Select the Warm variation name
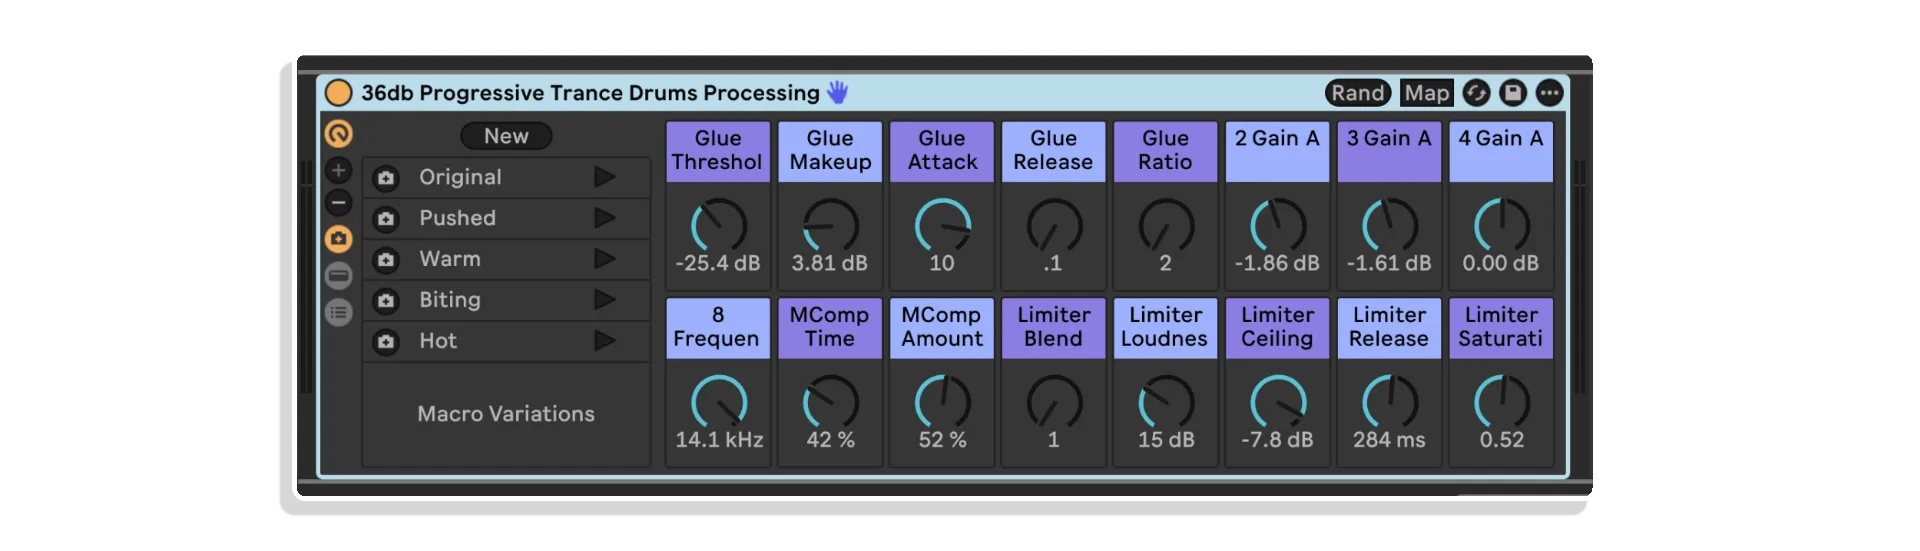 [450, 259]
